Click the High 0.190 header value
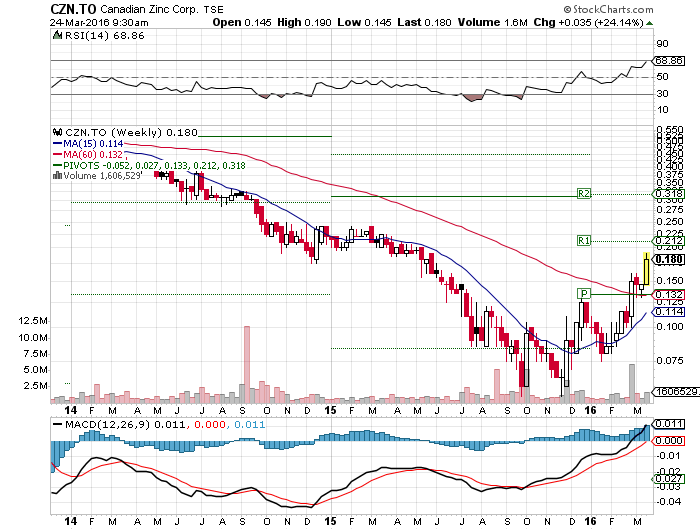This screenshot has height=530, width=700. click(x=304, y=22)
